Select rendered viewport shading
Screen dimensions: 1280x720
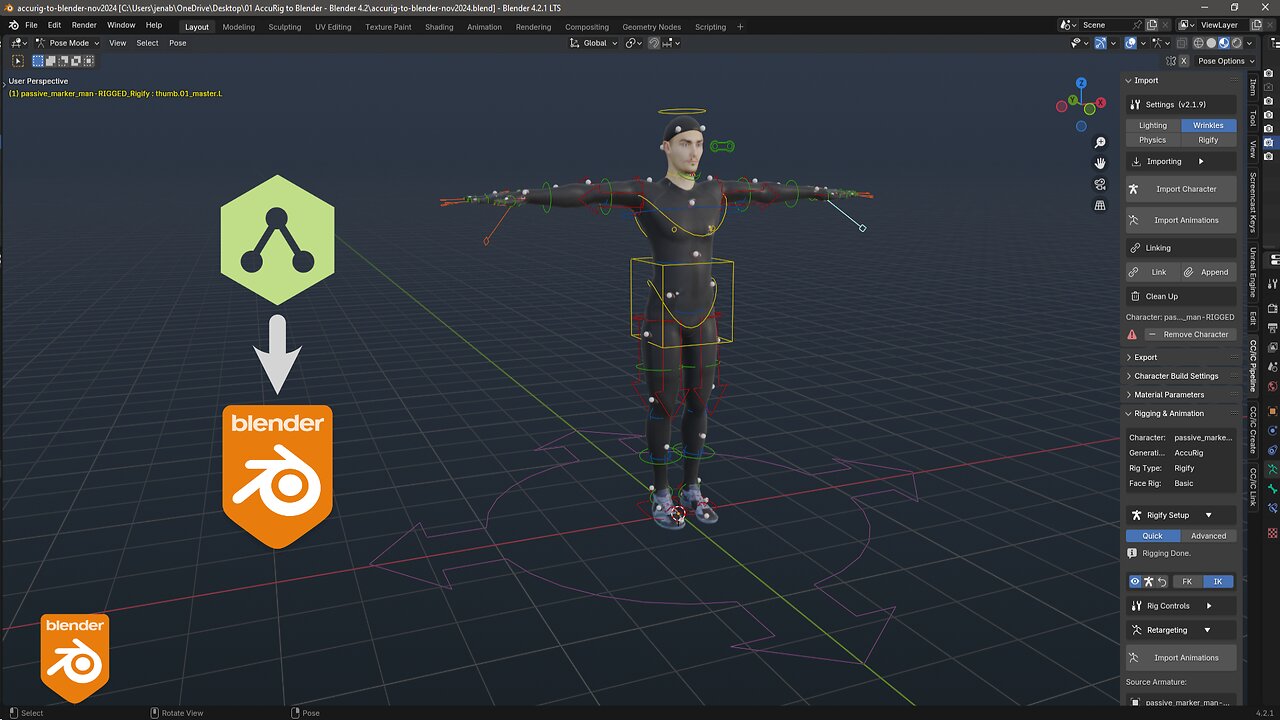pos(1236,43)
